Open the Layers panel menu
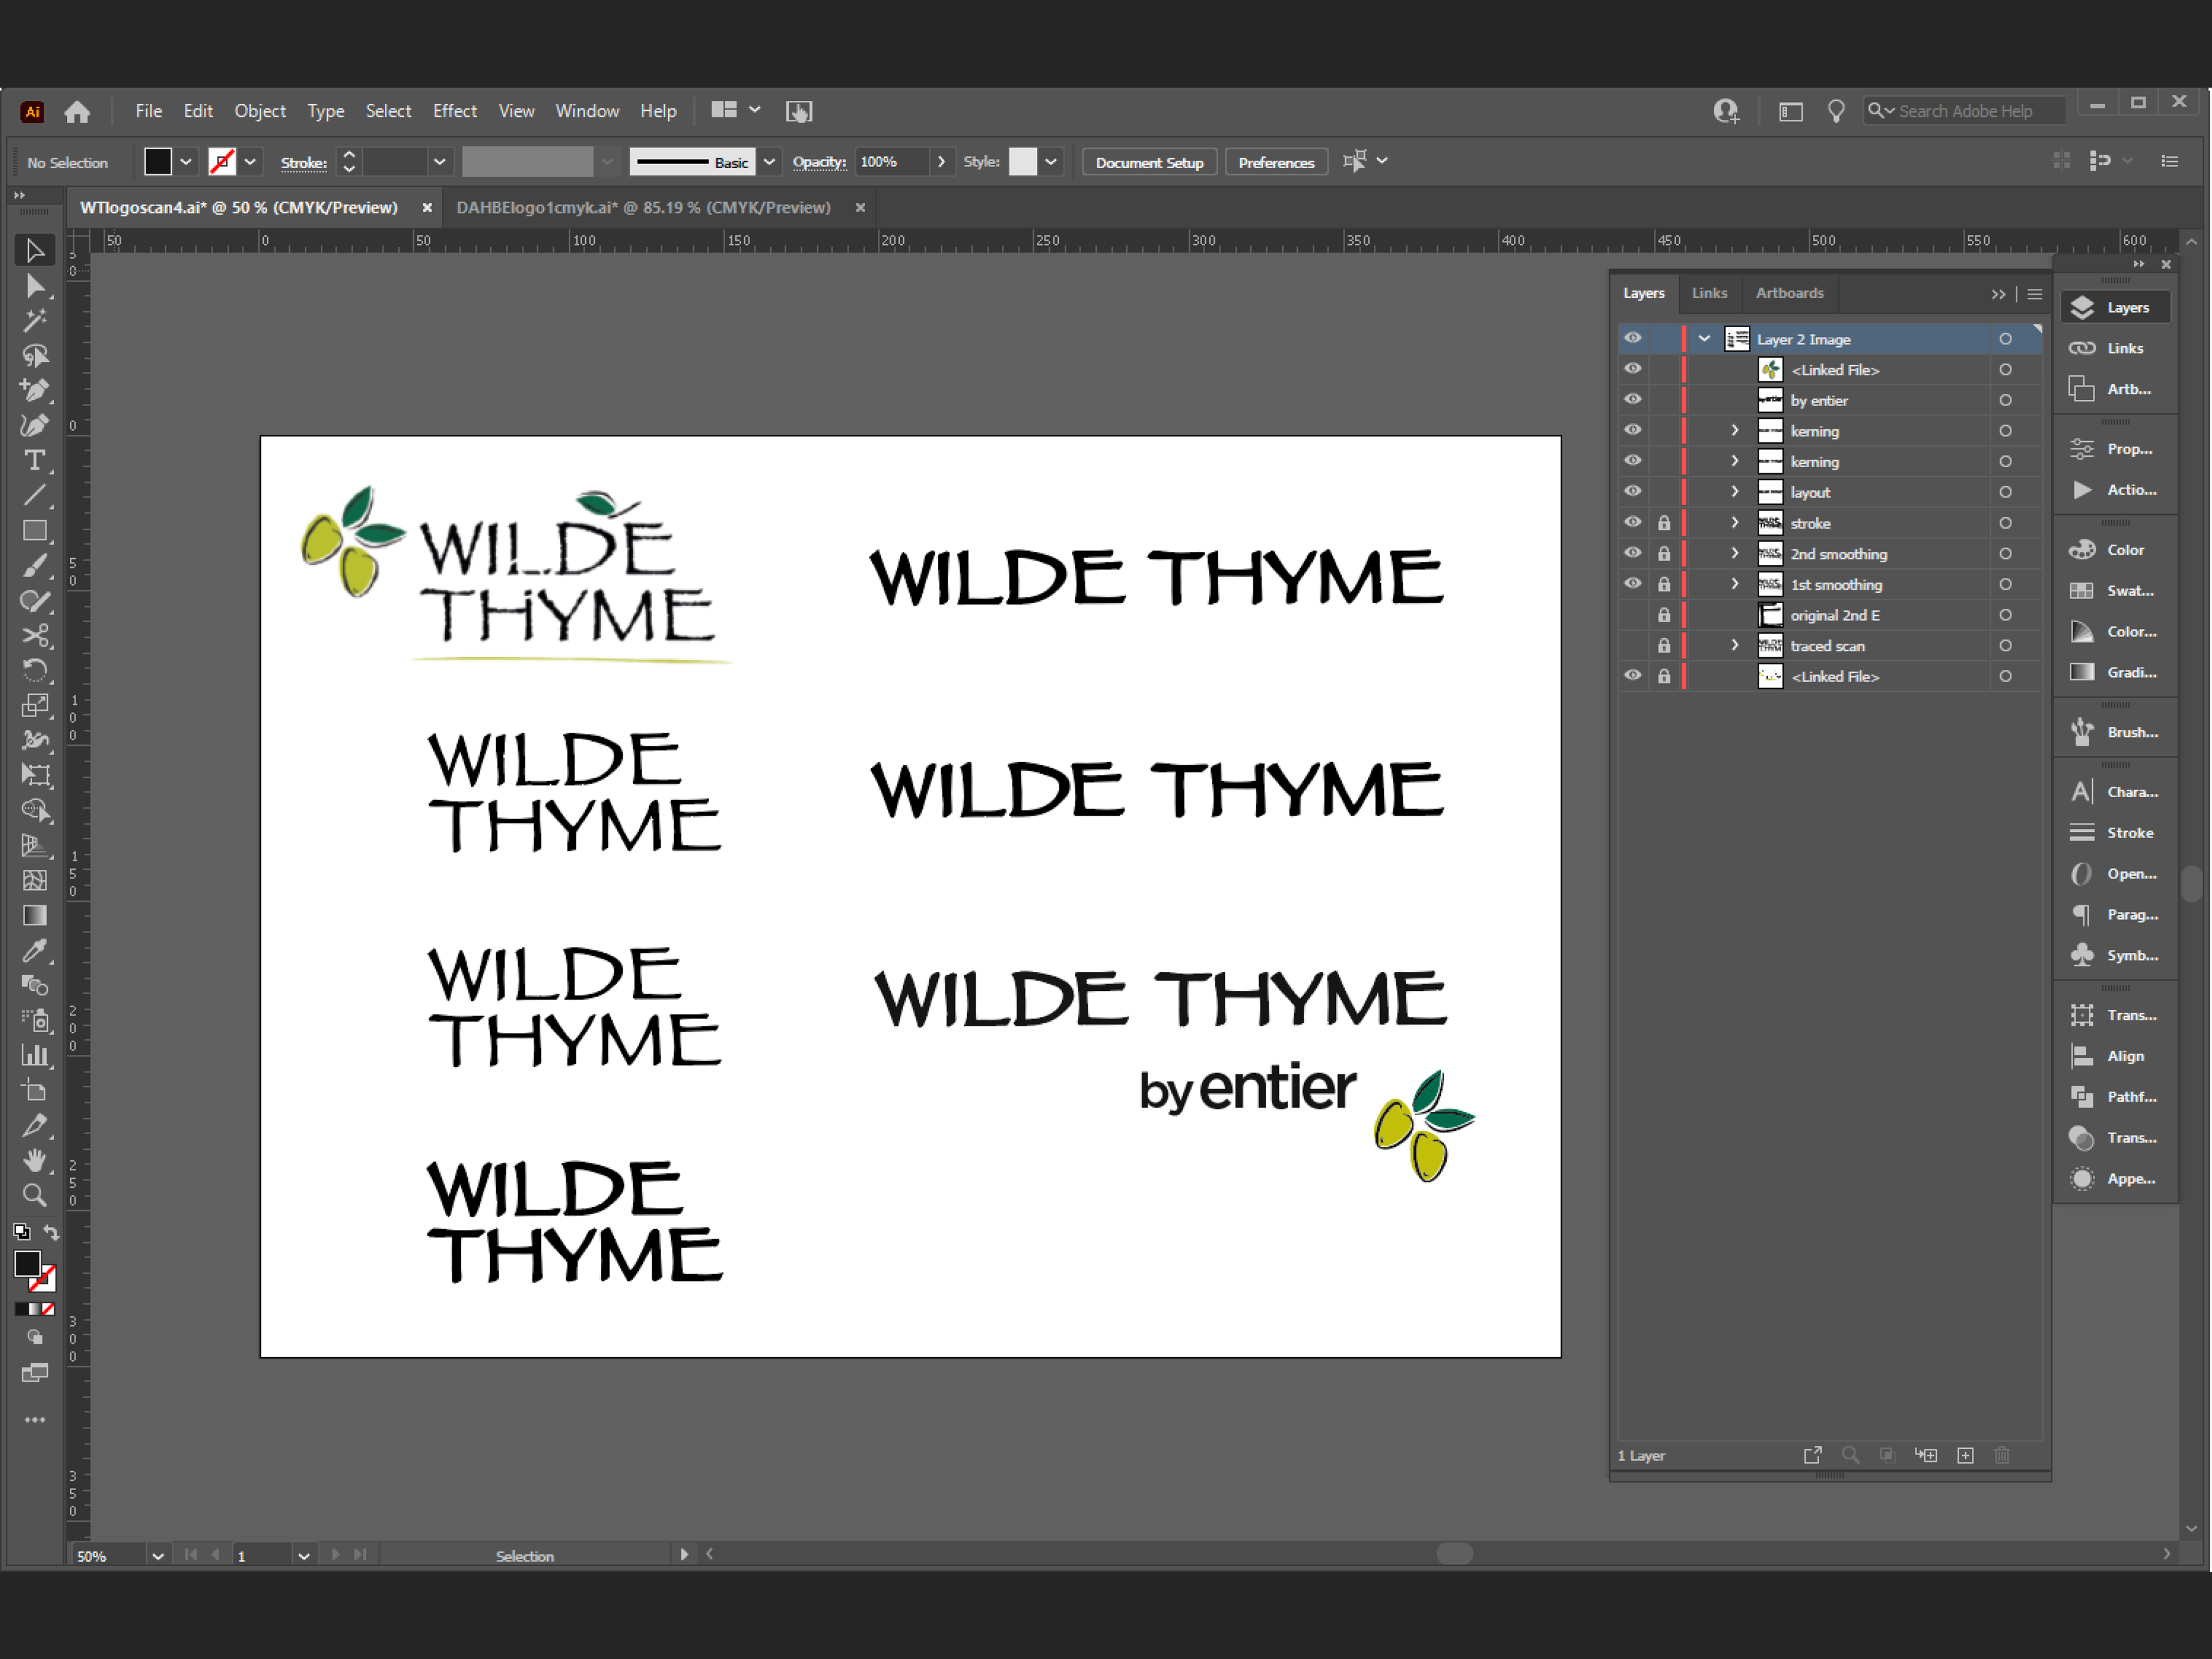The width and height of the screenshot is (2212, 1659). point(2034,294)
